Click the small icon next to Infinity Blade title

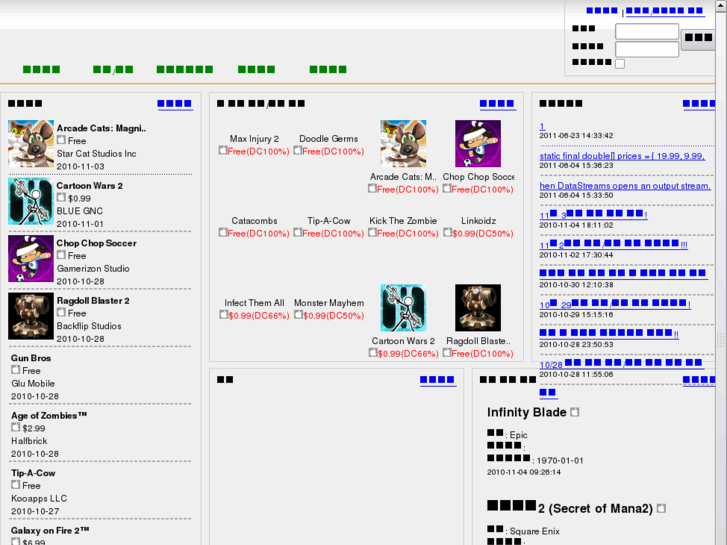click(575, 412)
